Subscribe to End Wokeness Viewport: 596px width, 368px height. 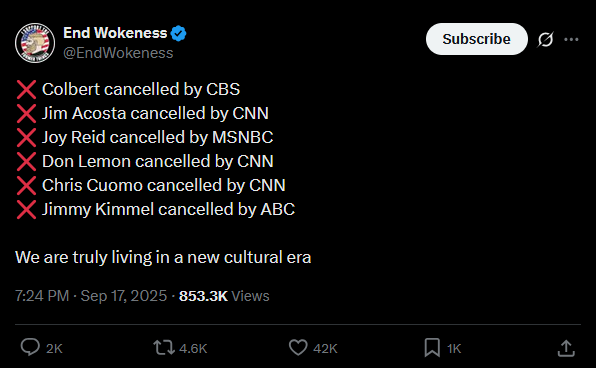tap(477, 39)
